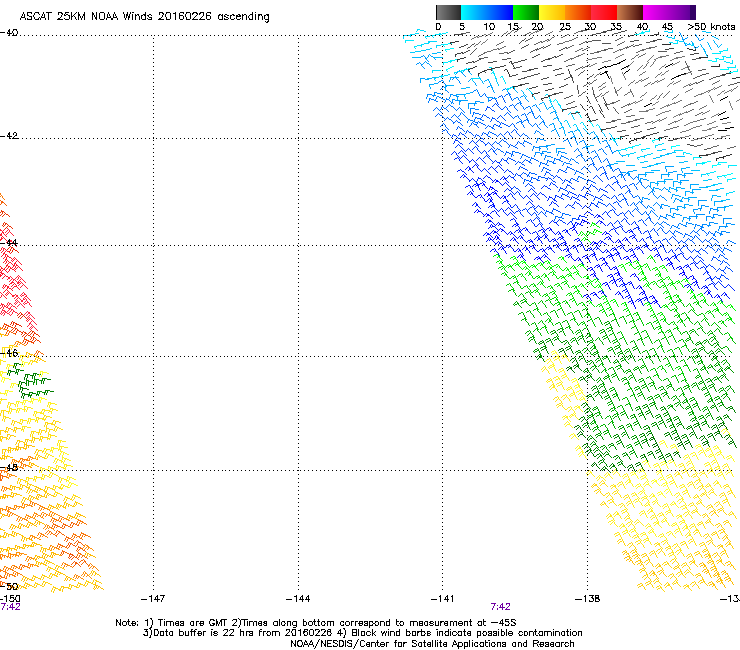Screen dimensions: 740x650
Task: Select the -138 longitude axis label
Action: pyautogui.click(x=588, y=599)
